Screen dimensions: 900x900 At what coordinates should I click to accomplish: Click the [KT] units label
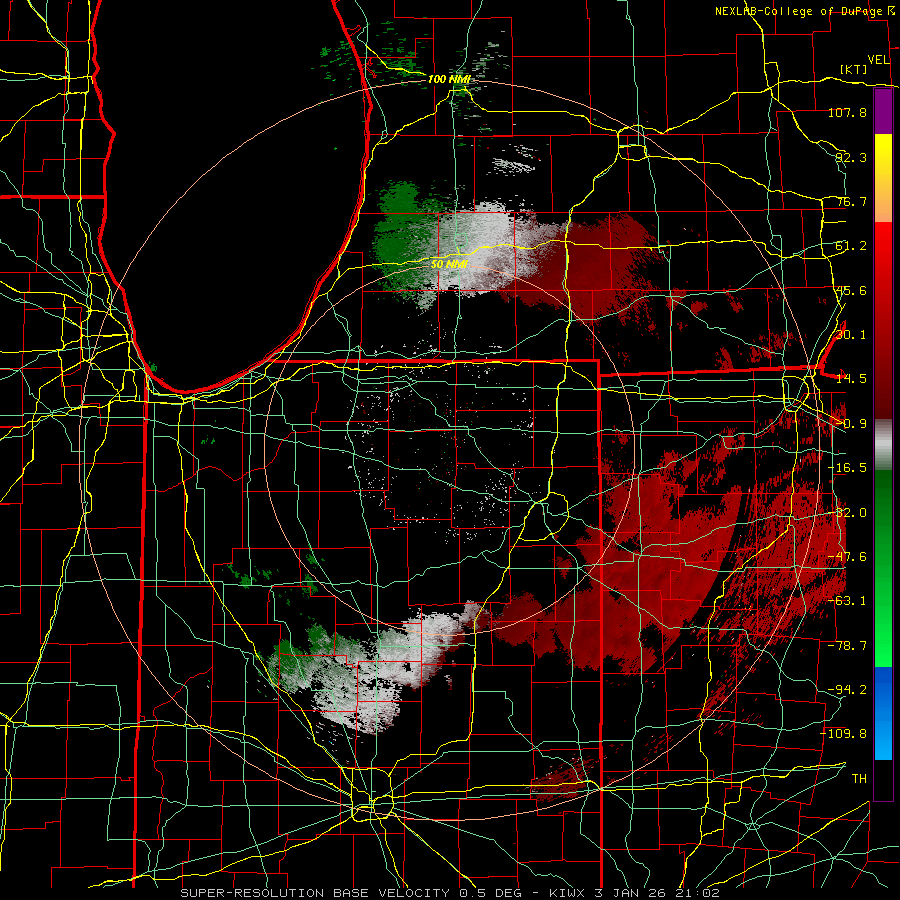[x=854, y=69]
